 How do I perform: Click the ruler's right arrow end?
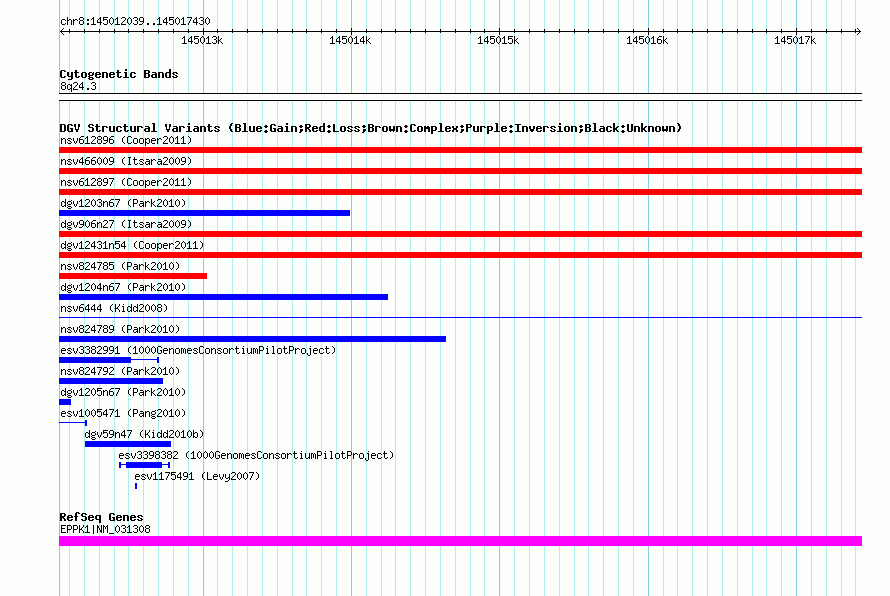[x=859, y=31]
